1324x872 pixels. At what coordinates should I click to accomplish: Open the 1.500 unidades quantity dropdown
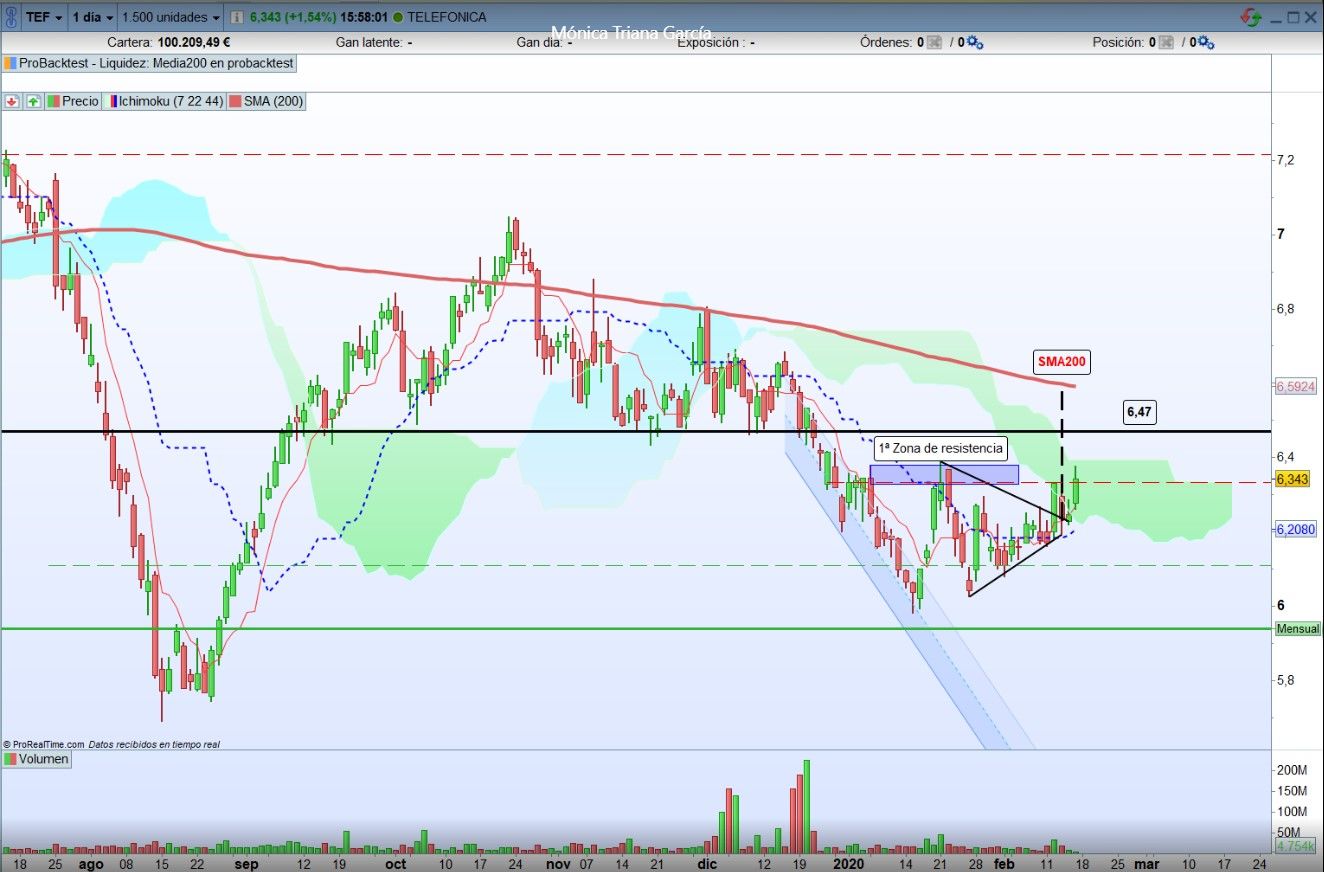click(171, 17)
